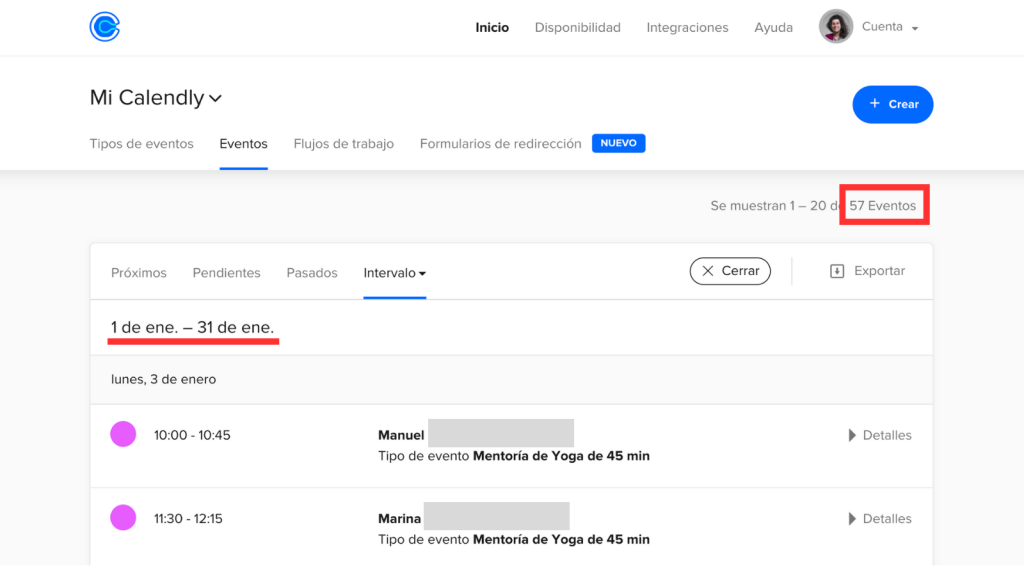
Task: Show the Pasados events filter
Action: [x=312, y=272]
